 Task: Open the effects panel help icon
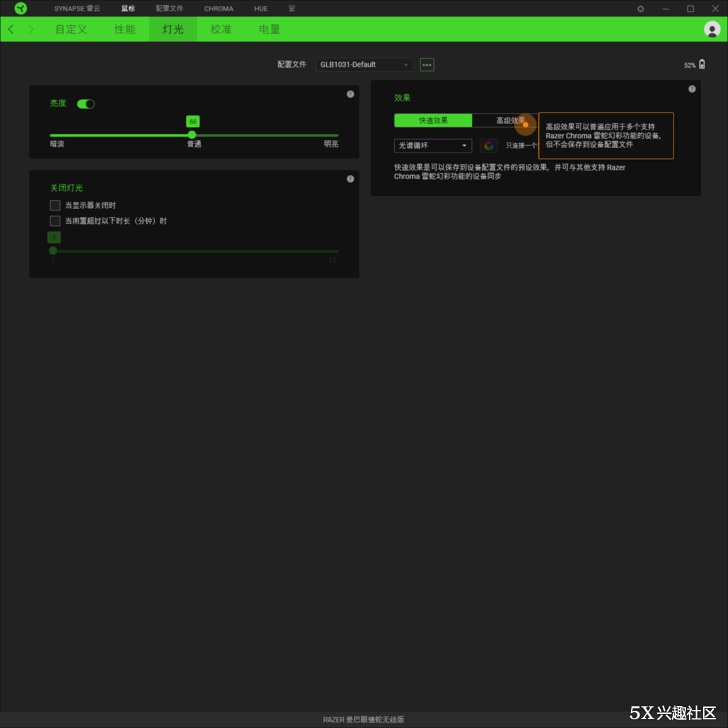pyautogui.click(x=692, y=89)
